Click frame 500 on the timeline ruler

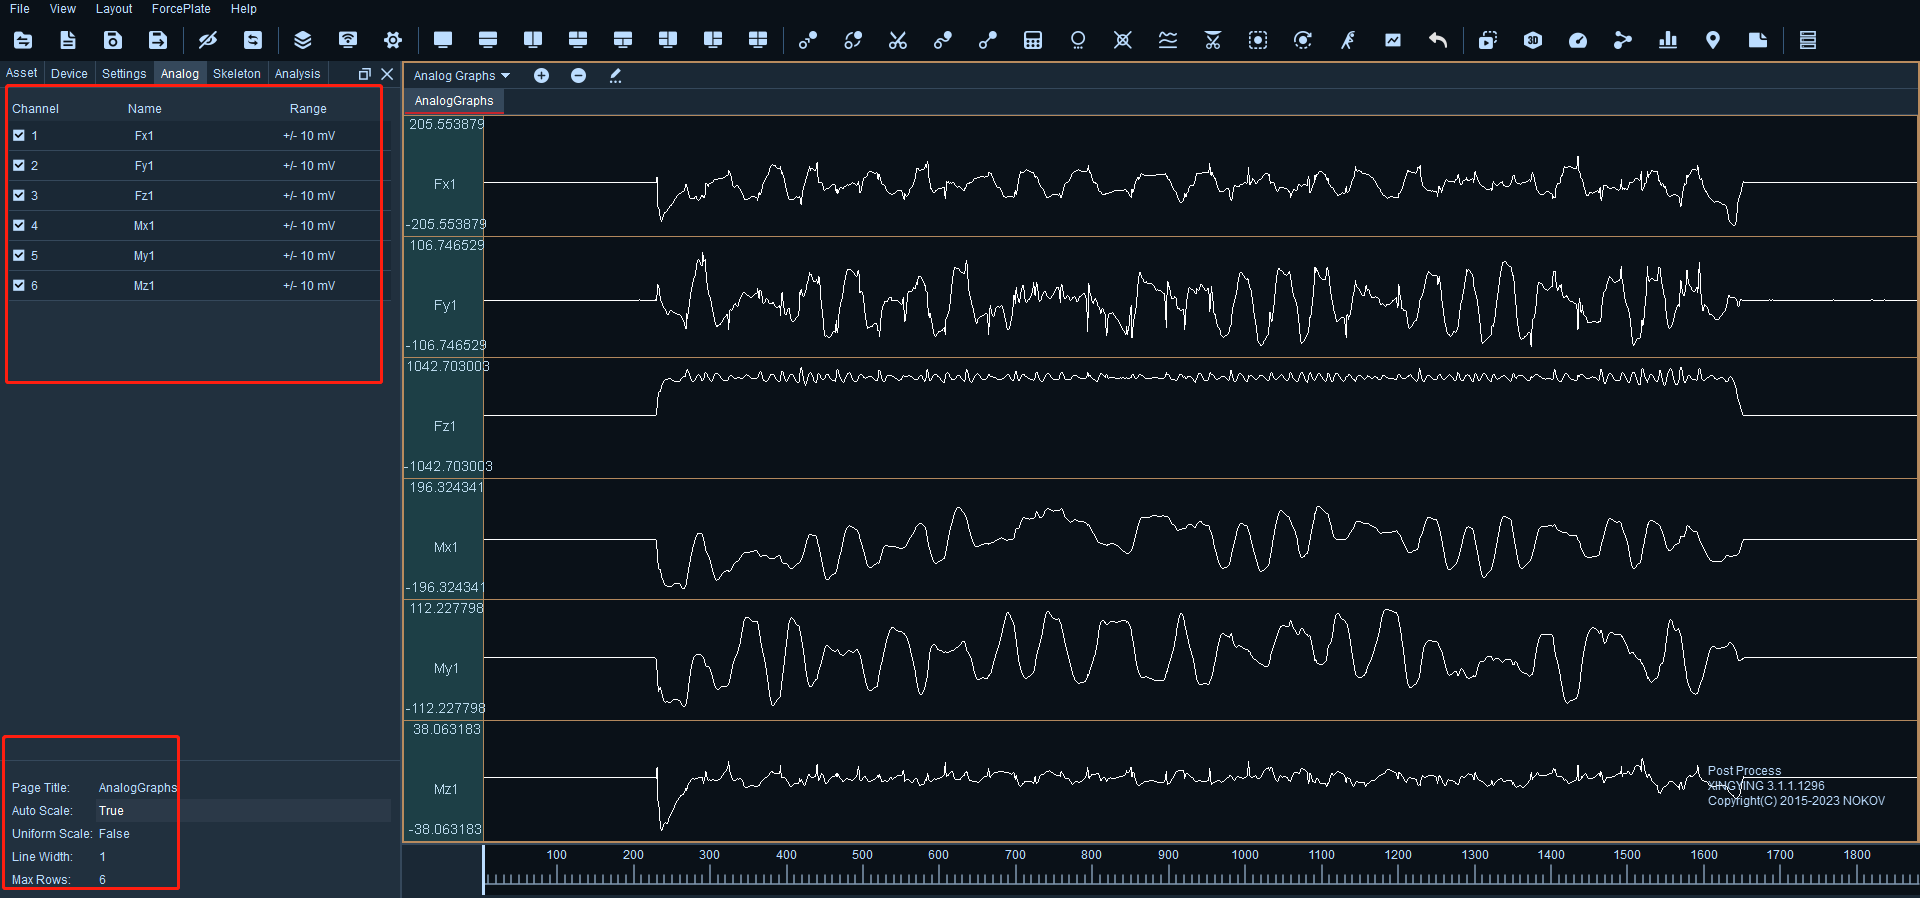(862, 855)
